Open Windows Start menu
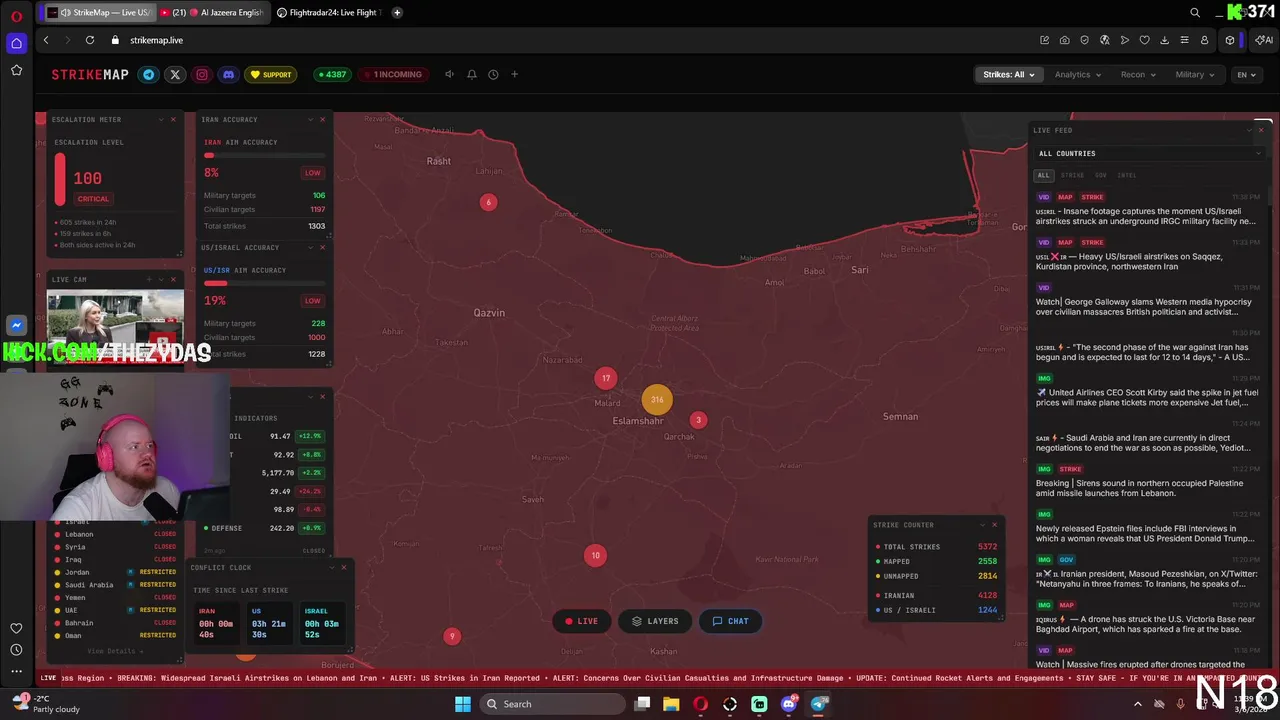Viewport: 1280px width, 720px height. point(463,704)
